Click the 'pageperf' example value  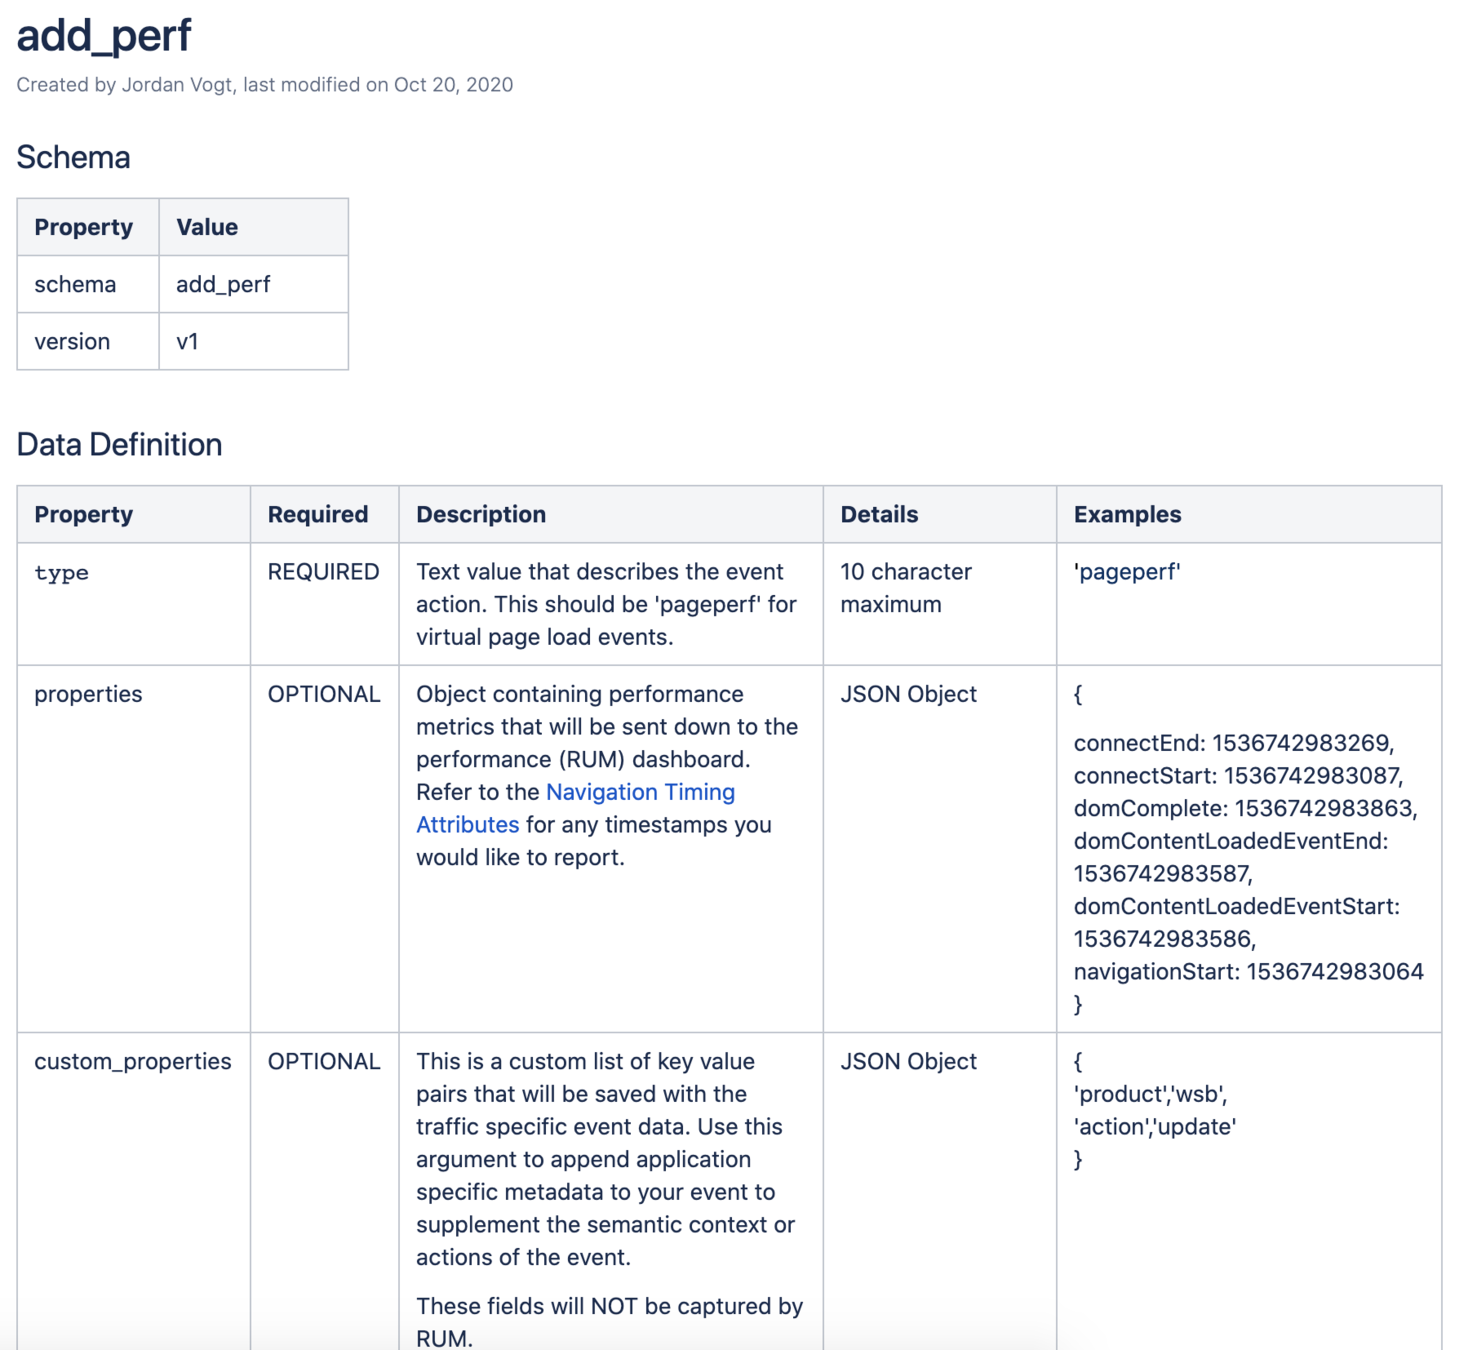coord(1127,572)
